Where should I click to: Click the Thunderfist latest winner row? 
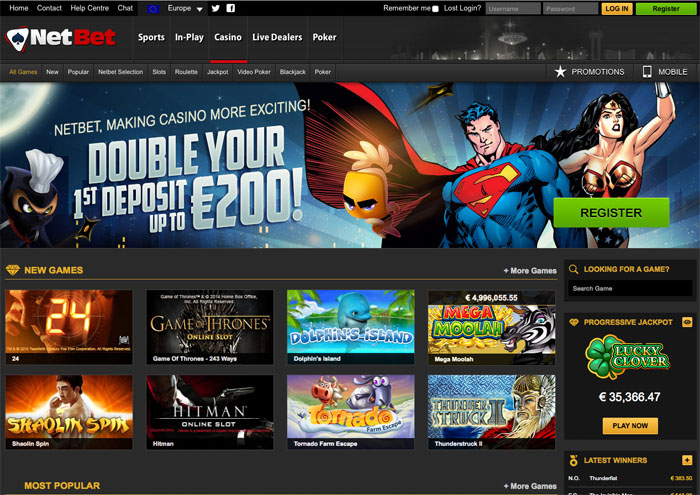630,478
